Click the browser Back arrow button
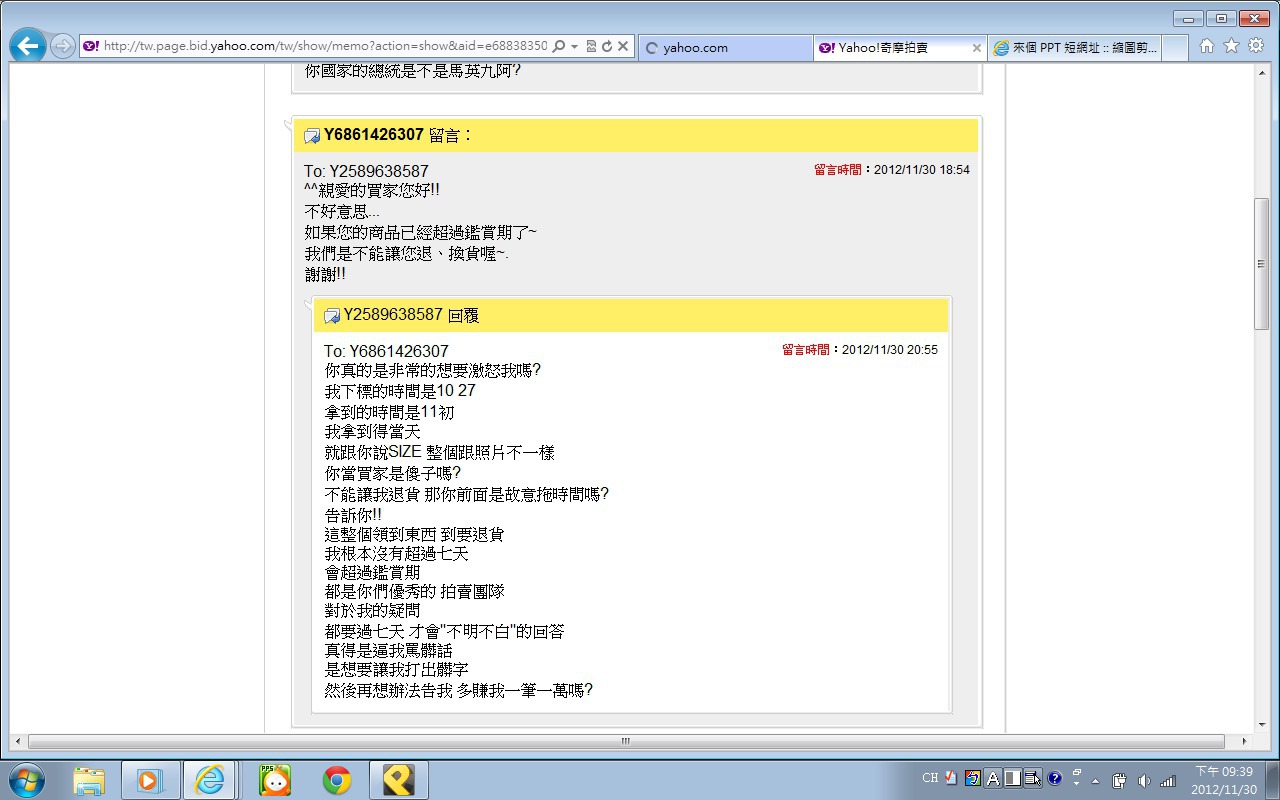The width and height of the screenshot is (1280, 800). 27,46
